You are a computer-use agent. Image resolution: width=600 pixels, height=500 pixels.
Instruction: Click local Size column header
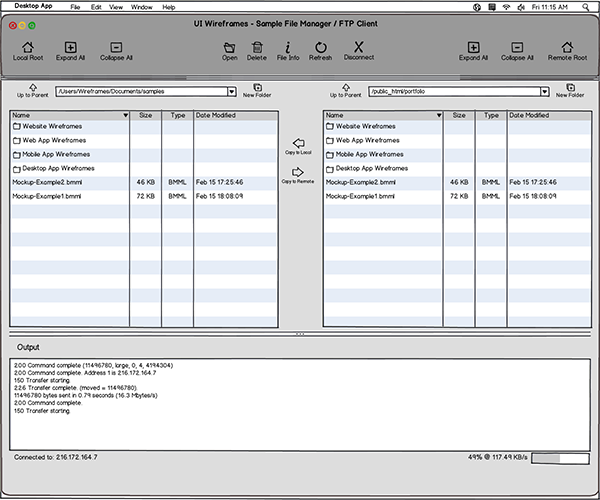click(x=145, y=115)
